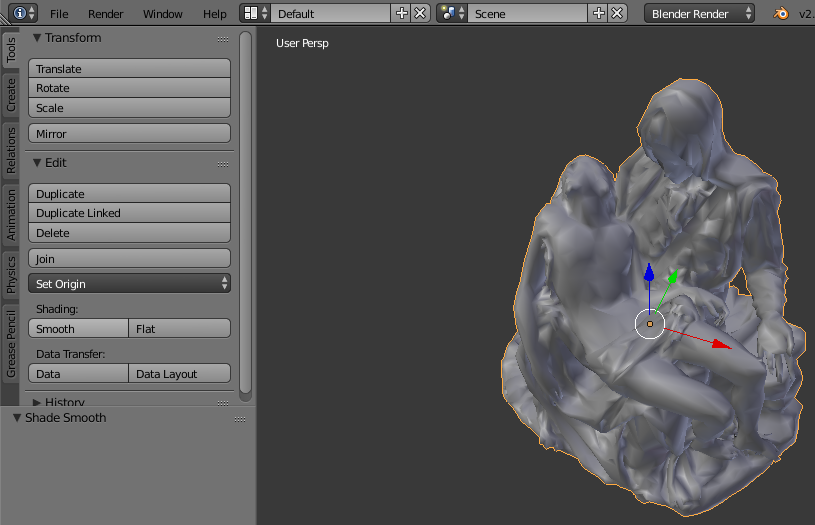Open the scene browse icon
The height and width of the screenshot is (525, 815).
(452, 13)
